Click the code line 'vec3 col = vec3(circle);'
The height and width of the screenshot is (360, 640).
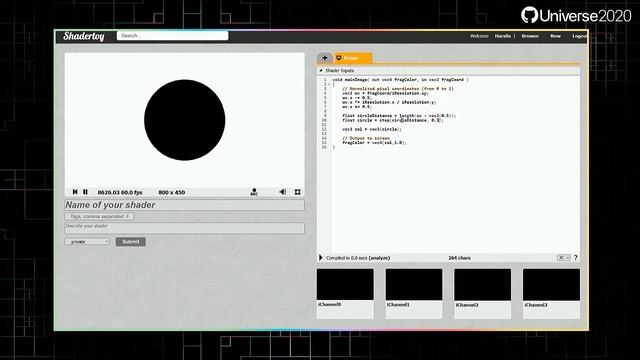(372, 129)
